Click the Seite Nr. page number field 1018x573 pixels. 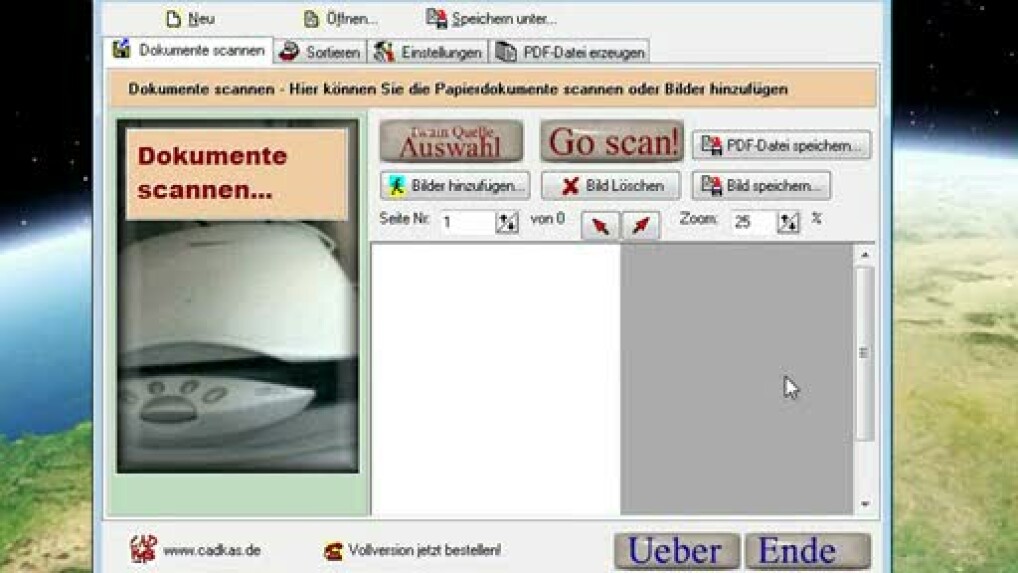[465, 223]
